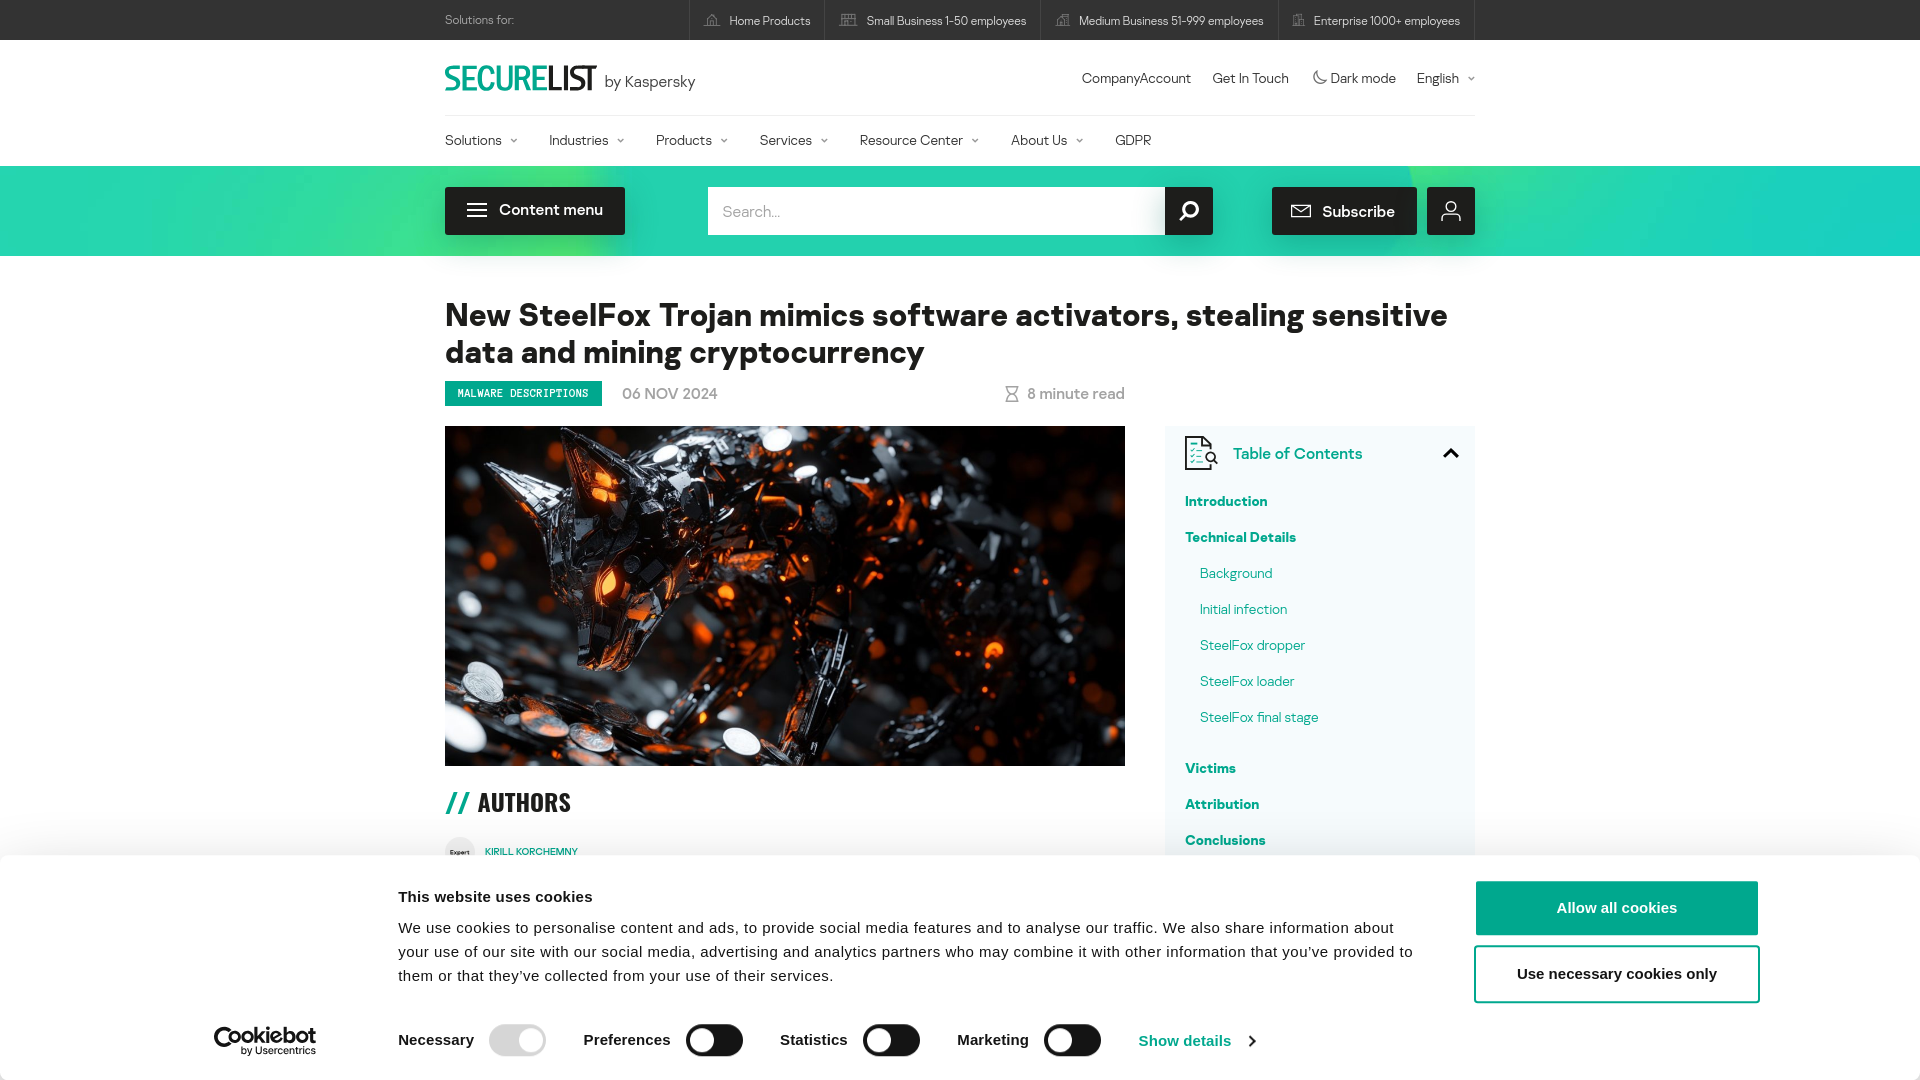The width and height of the screenshot is (1920, 1080).
Task: Click the Subscribe envelope icon
Action: click(x=1302, y=211)
